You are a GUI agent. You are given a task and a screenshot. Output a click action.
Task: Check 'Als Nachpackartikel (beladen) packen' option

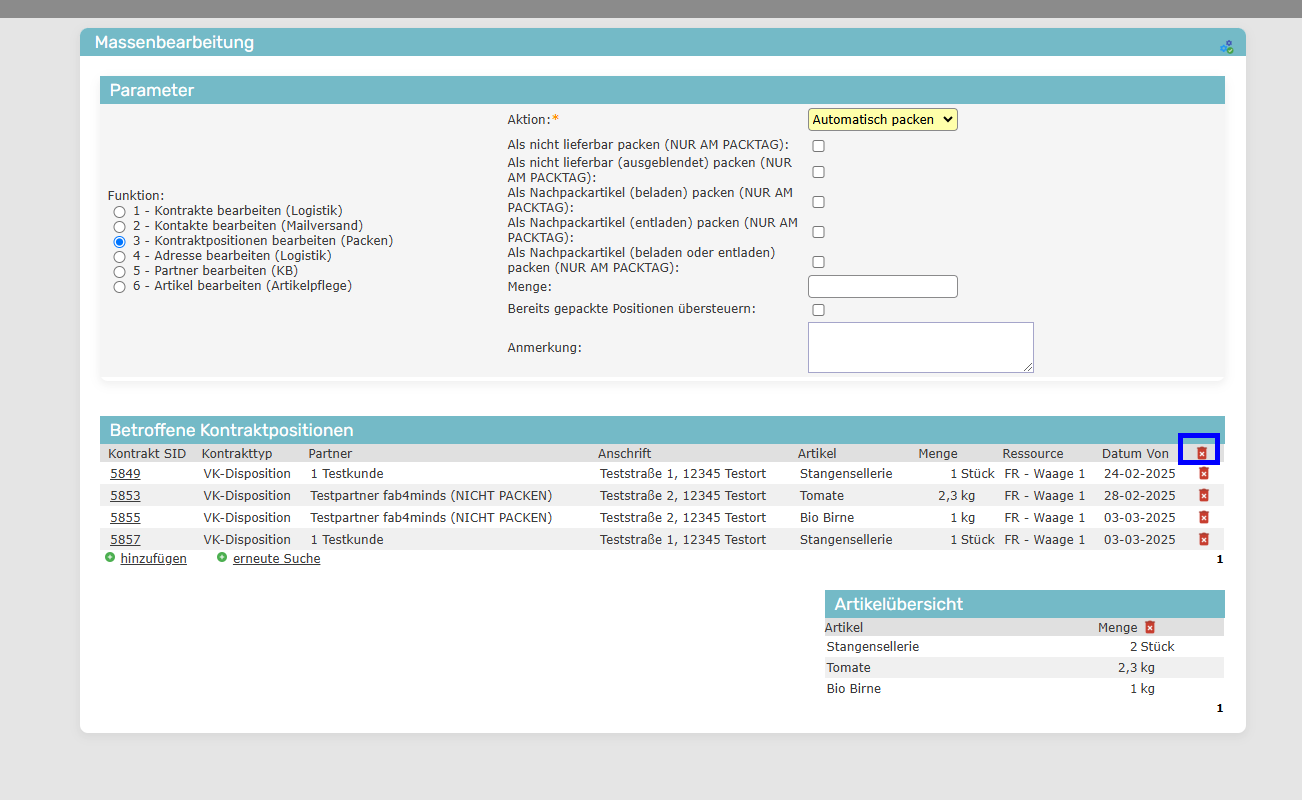pos(818,202)
